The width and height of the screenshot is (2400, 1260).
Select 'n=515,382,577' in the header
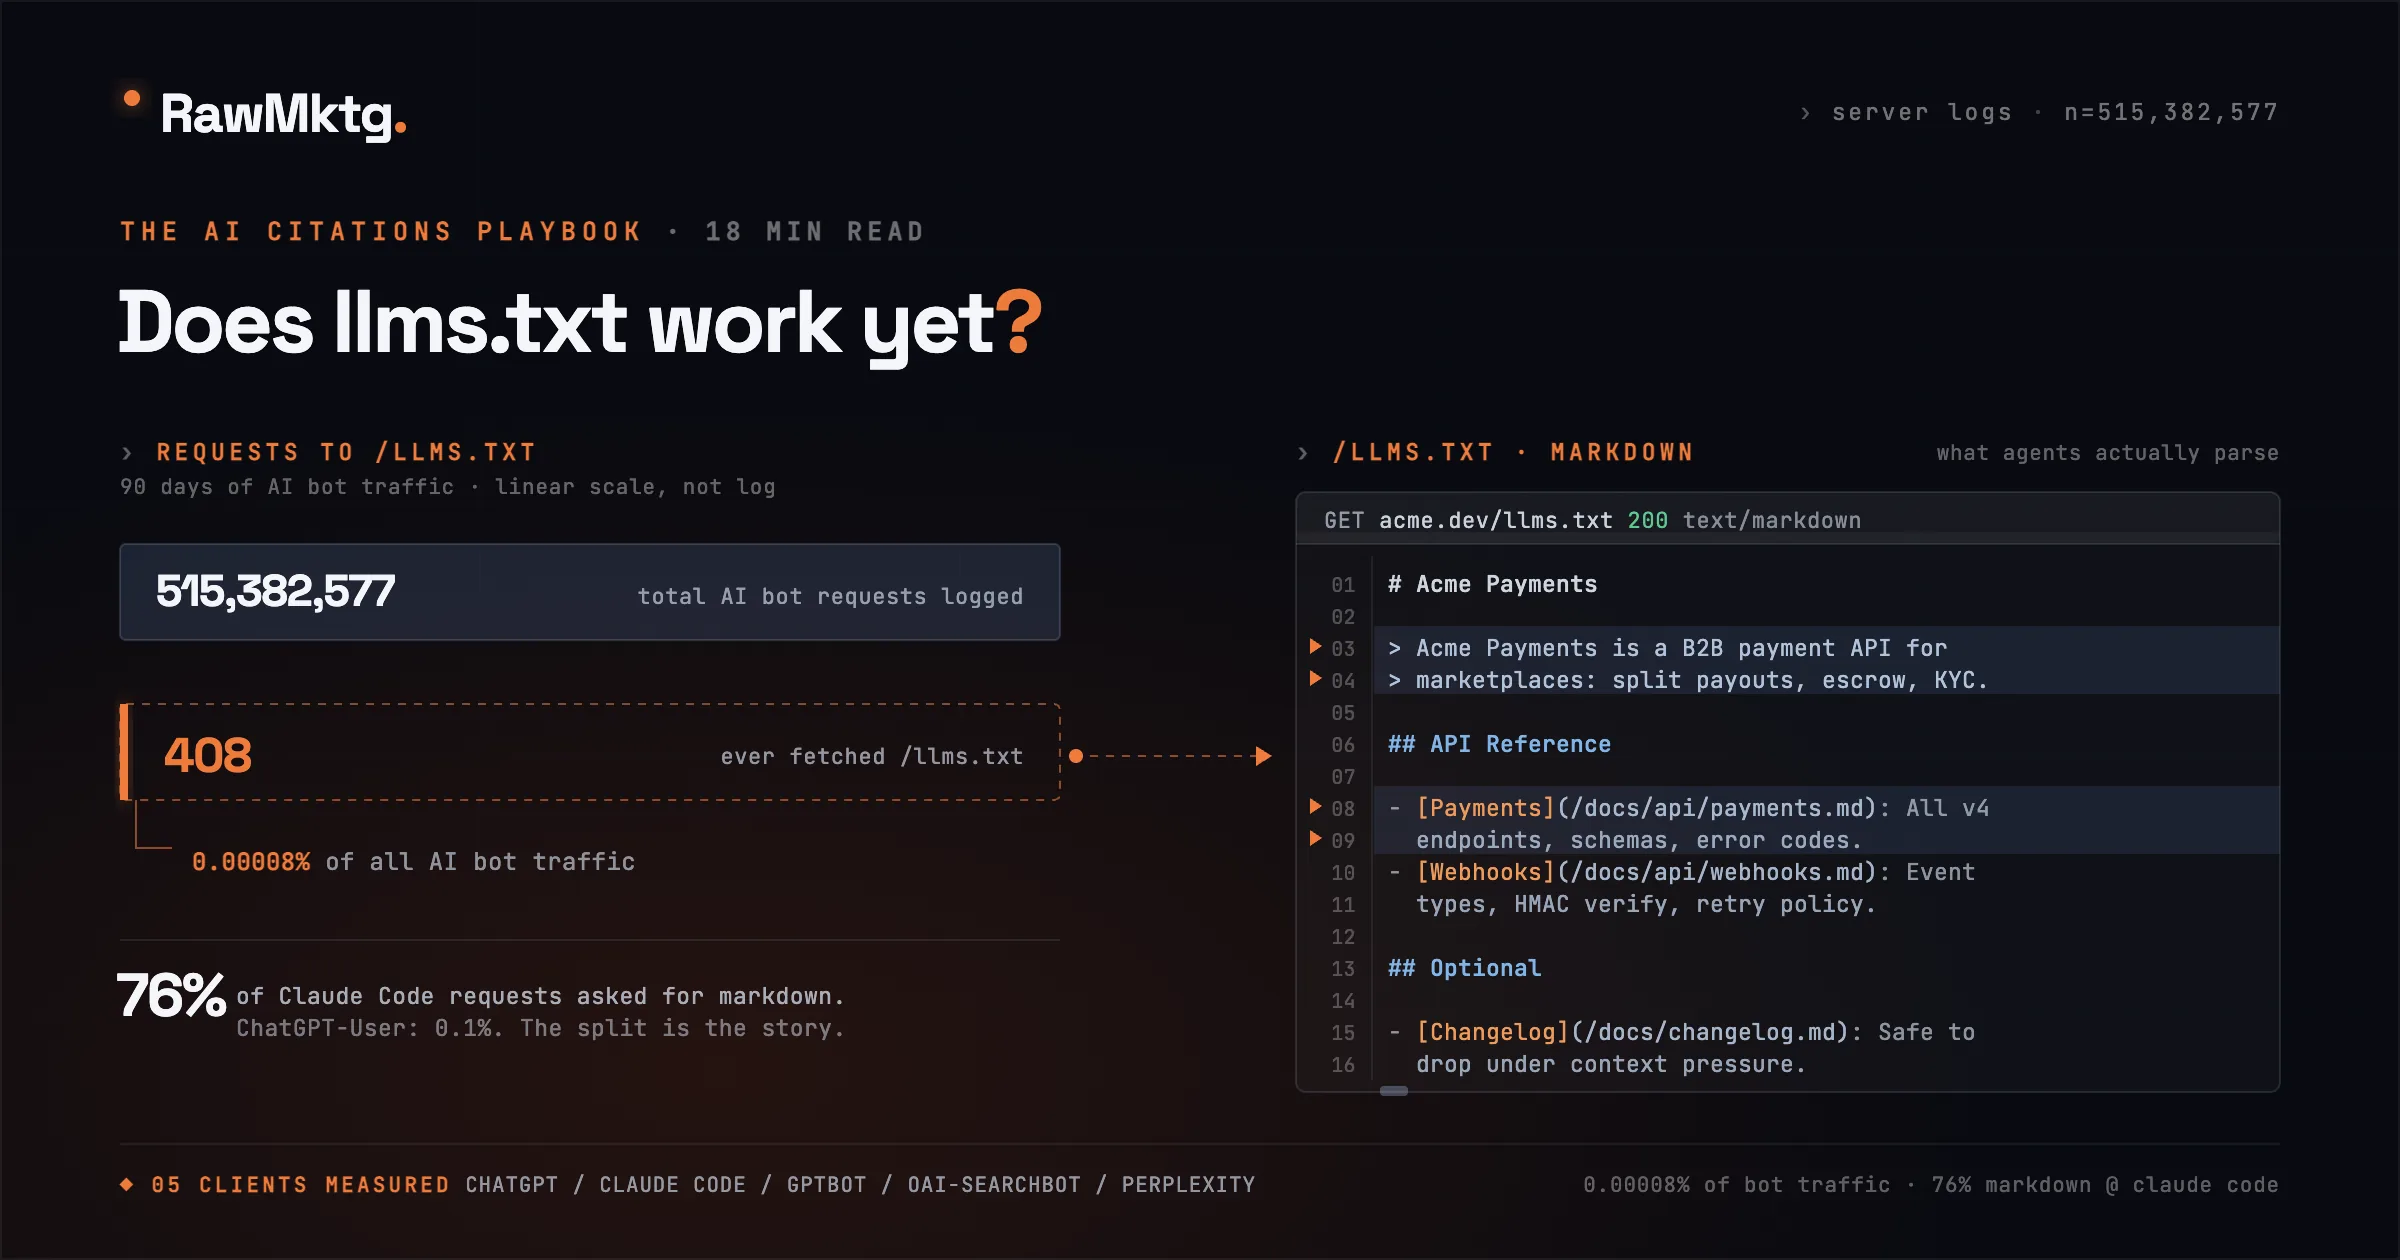(2171, 112)
